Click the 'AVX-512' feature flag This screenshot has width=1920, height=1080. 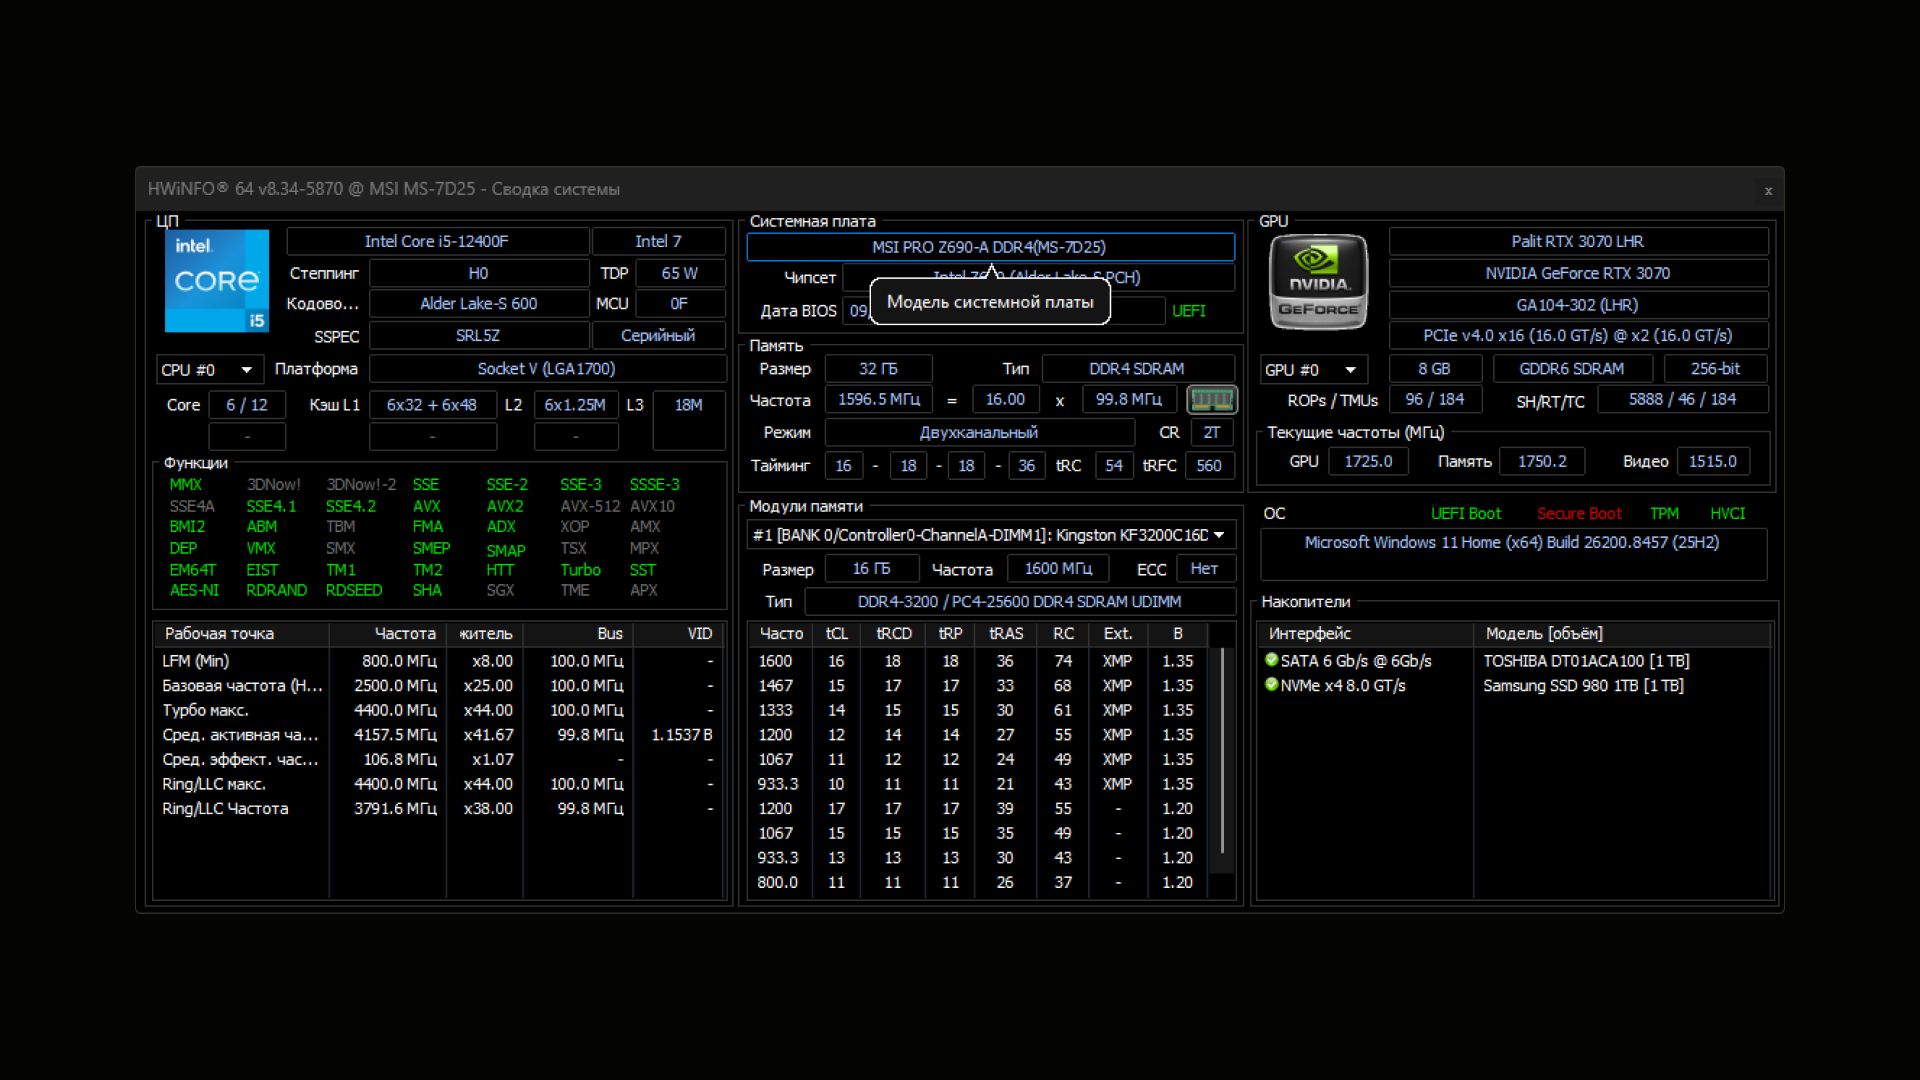(590, 506)
